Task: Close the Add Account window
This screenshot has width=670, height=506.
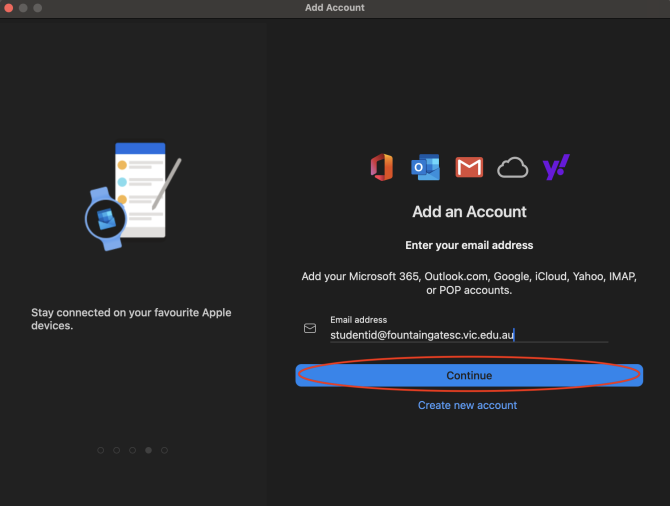Action: pos(9,8)
